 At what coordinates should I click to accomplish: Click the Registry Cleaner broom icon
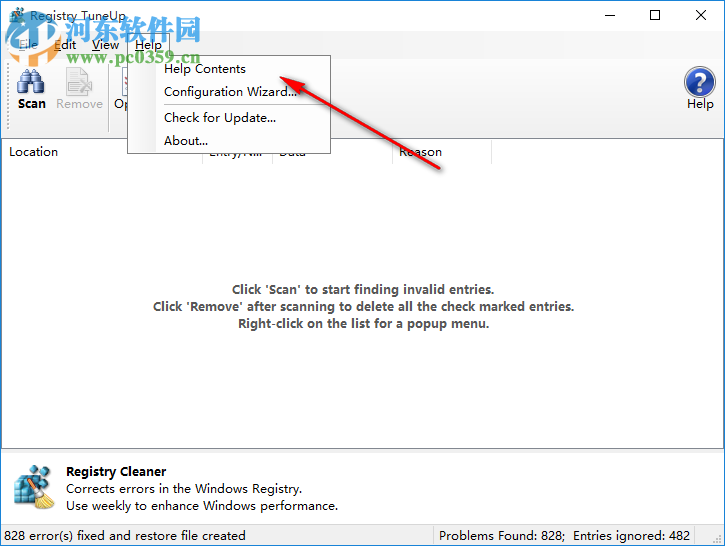point(34,487)
